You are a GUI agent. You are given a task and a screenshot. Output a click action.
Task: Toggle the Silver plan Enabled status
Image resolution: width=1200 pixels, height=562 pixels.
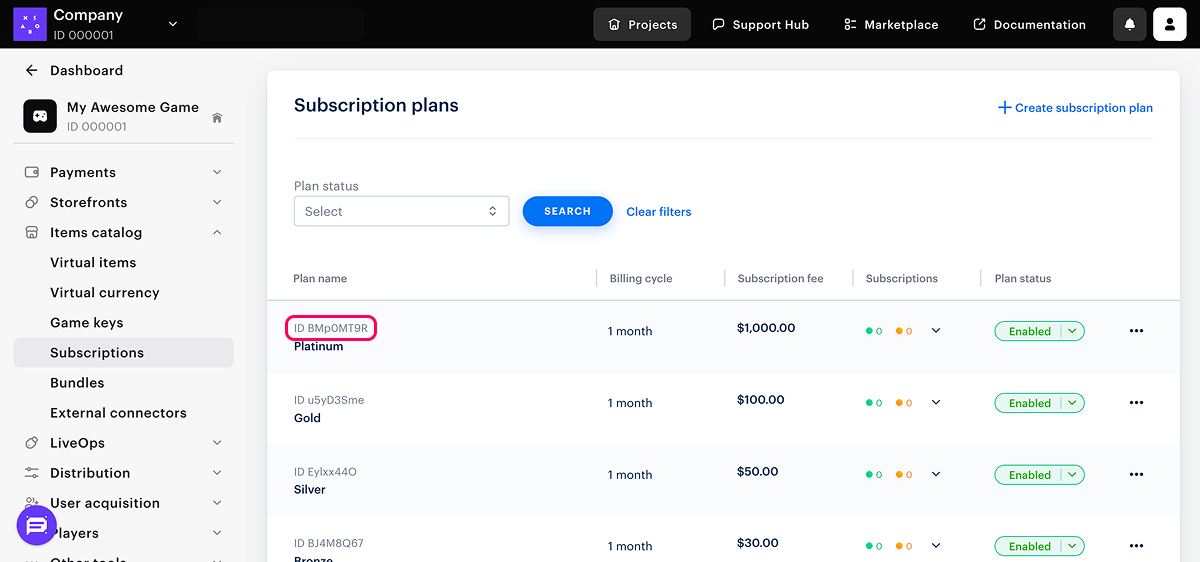tap(1039, 475)
